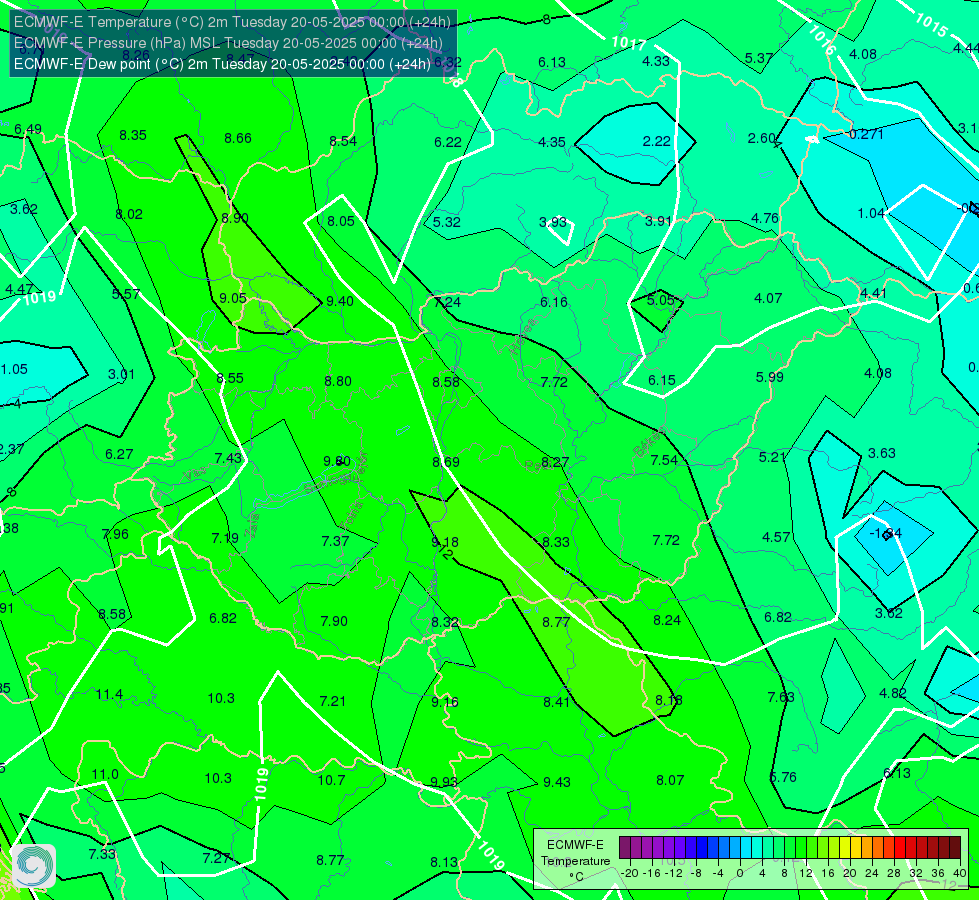This screenshot has height=900, width=979.
Task: Click the 3.63 value on the map
Action: [x=882, y=453]
